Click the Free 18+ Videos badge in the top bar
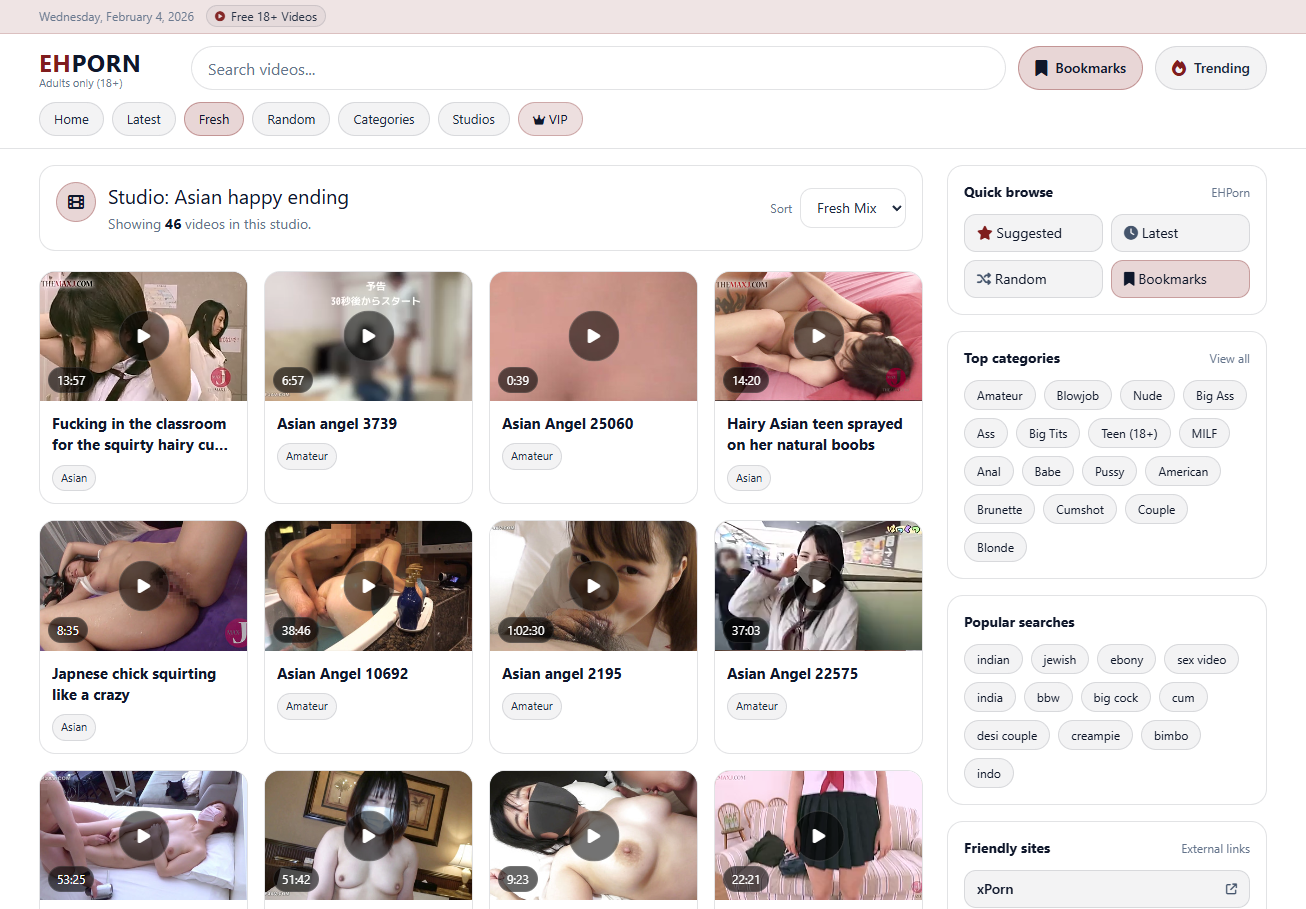Screen dimensions: 1306x909 click(266, 16)
